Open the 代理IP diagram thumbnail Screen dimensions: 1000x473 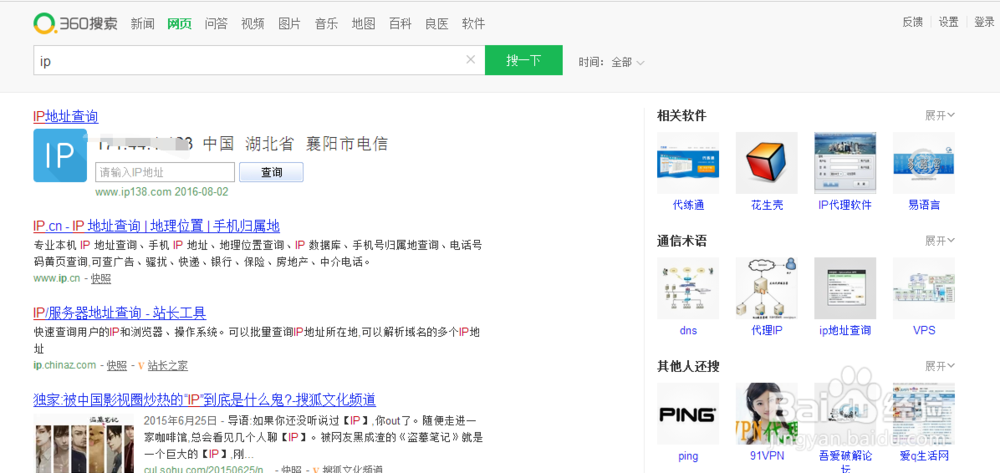tap(767, 288)
